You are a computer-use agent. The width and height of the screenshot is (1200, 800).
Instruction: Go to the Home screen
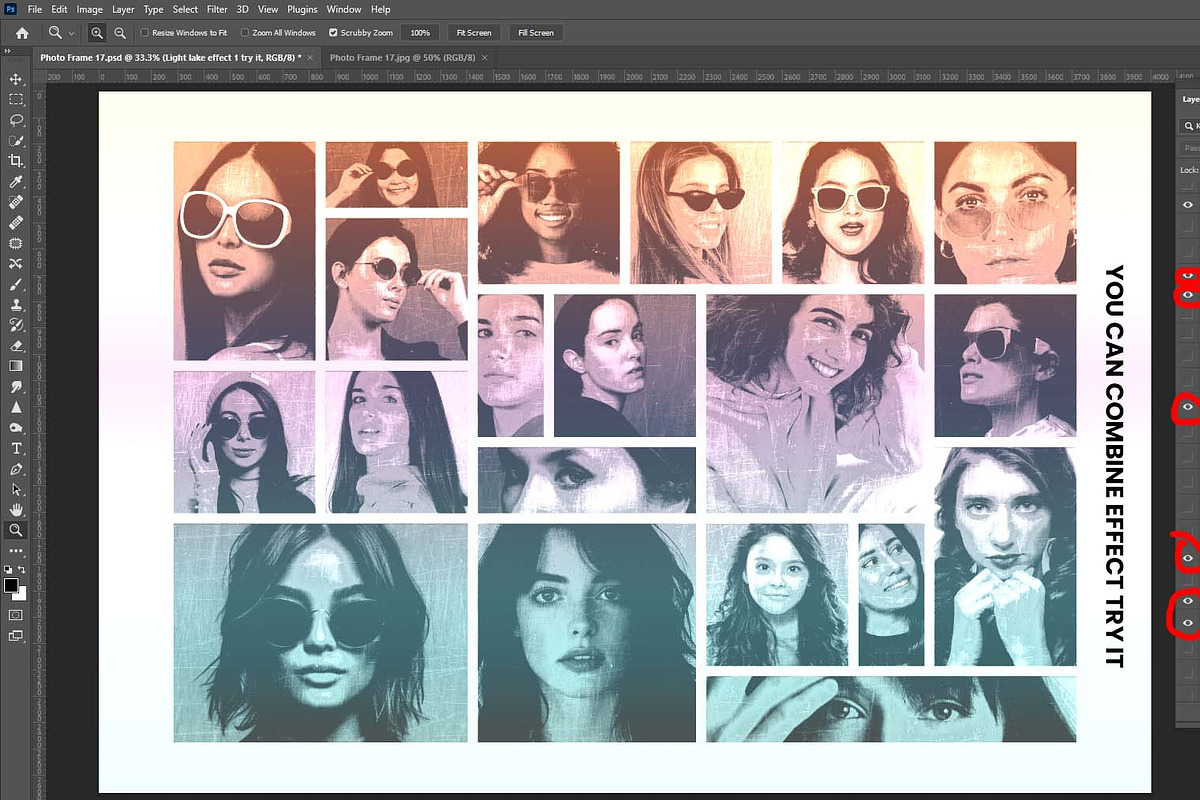22,33
